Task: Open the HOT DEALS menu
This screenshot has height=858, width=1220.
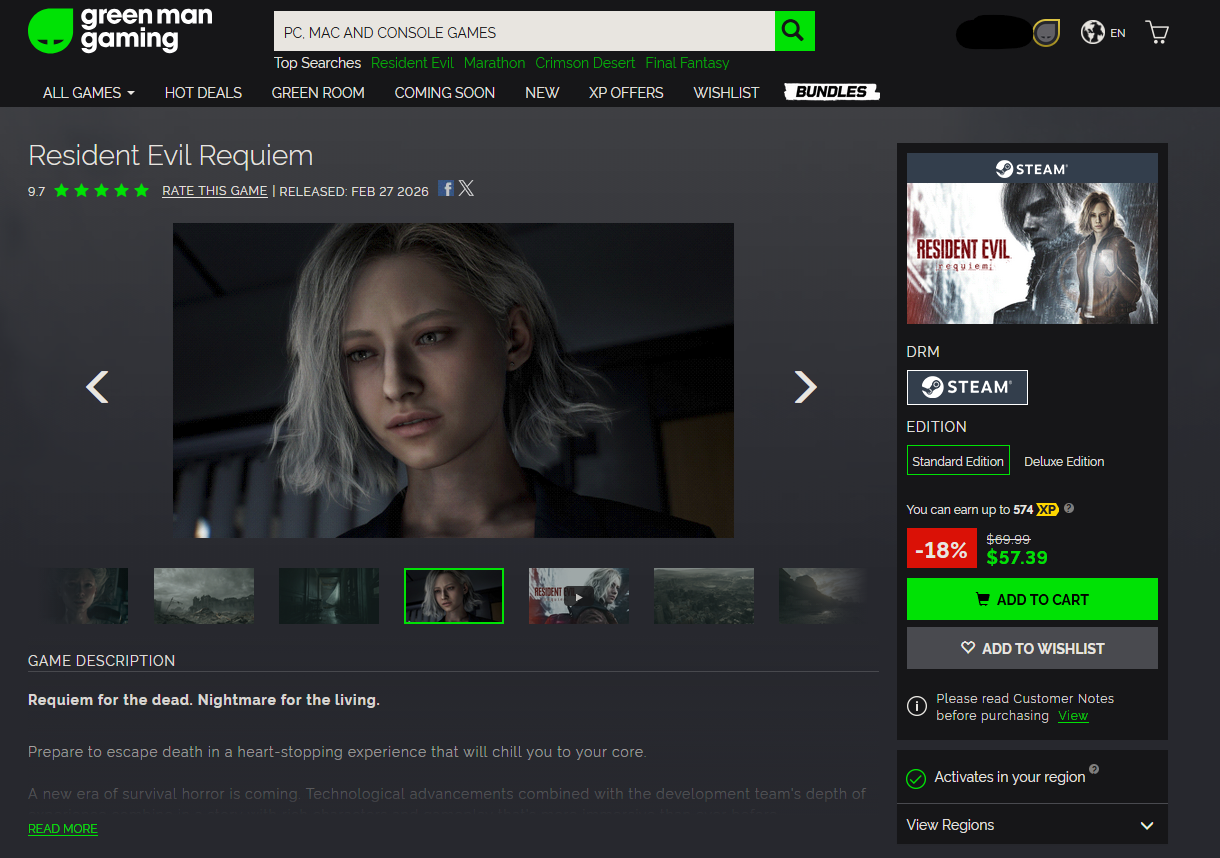Action: [x=203, y=92]
